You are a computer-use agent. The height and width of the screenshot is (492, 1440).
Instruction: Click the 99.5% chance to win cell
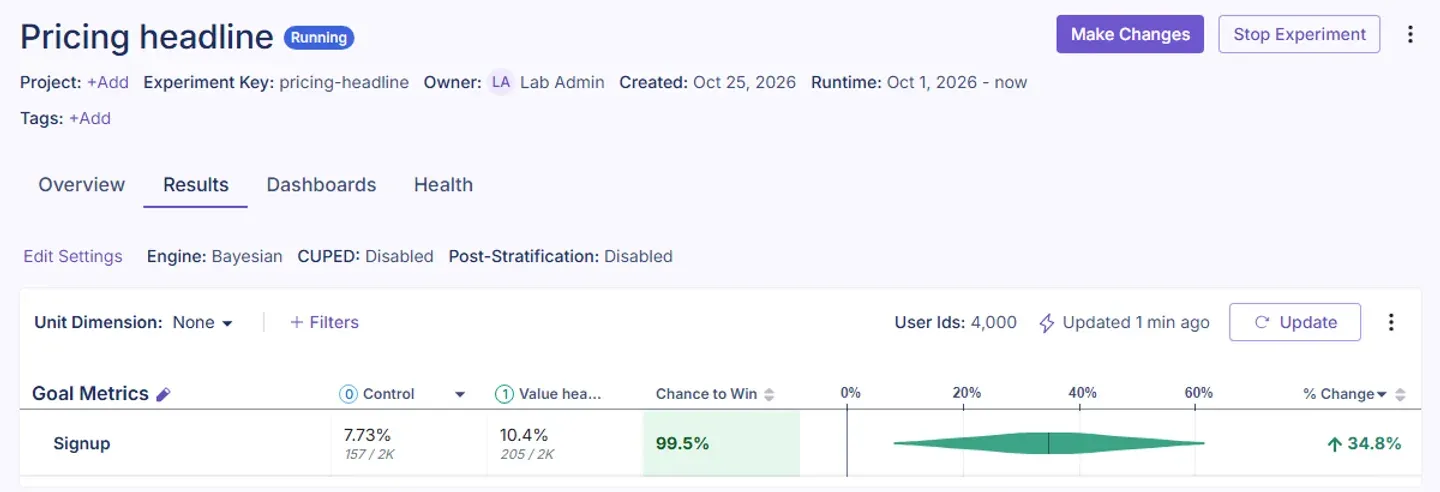(x=721, y=443)
